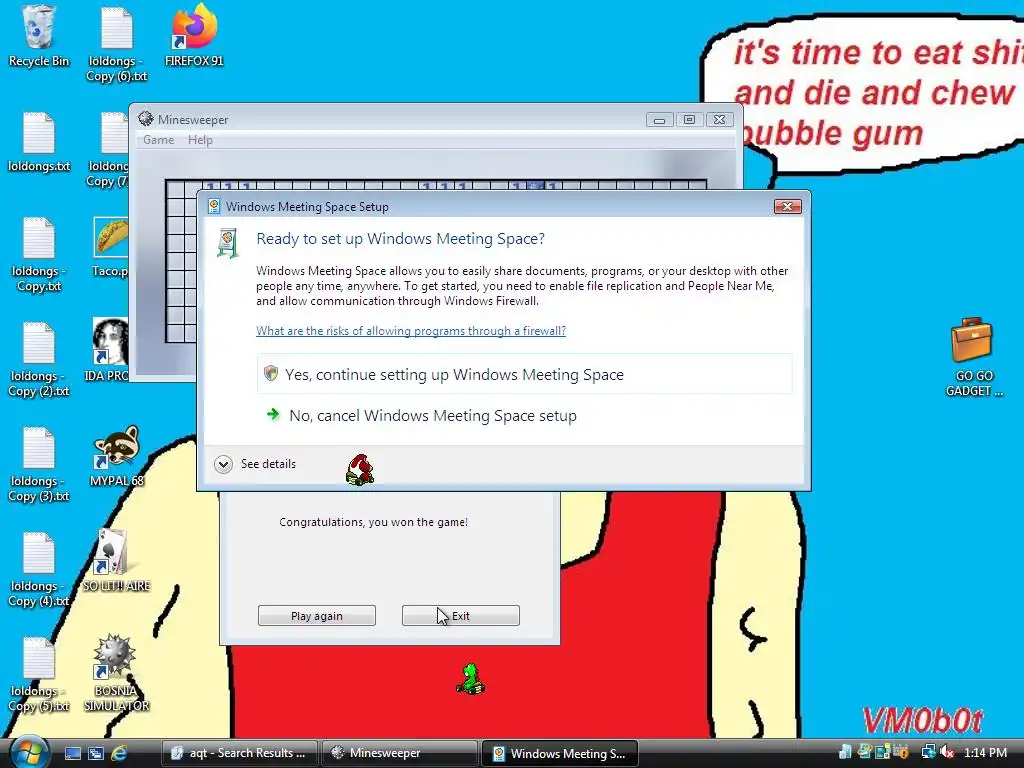
Task: Open the MYPAL 68 raccoon shortcut
Action: (x=116, y=456)
